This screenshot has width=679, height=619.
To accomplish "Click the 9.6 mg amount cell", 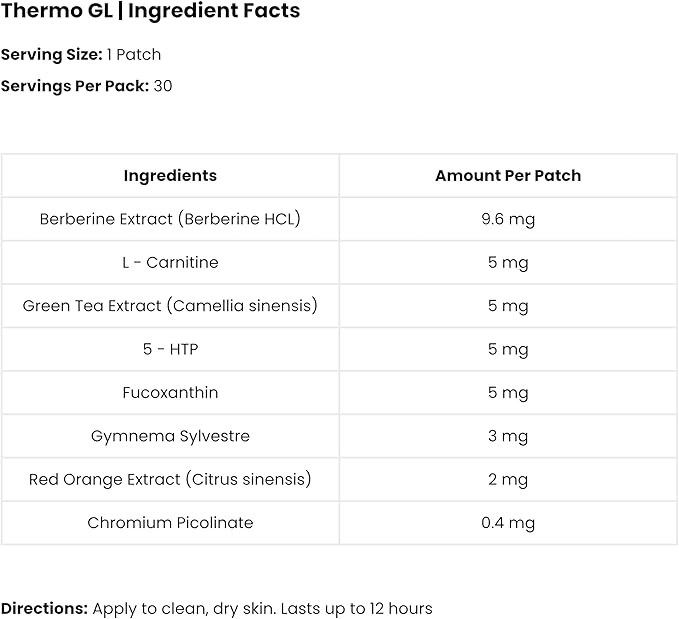I will pos(508,219).
